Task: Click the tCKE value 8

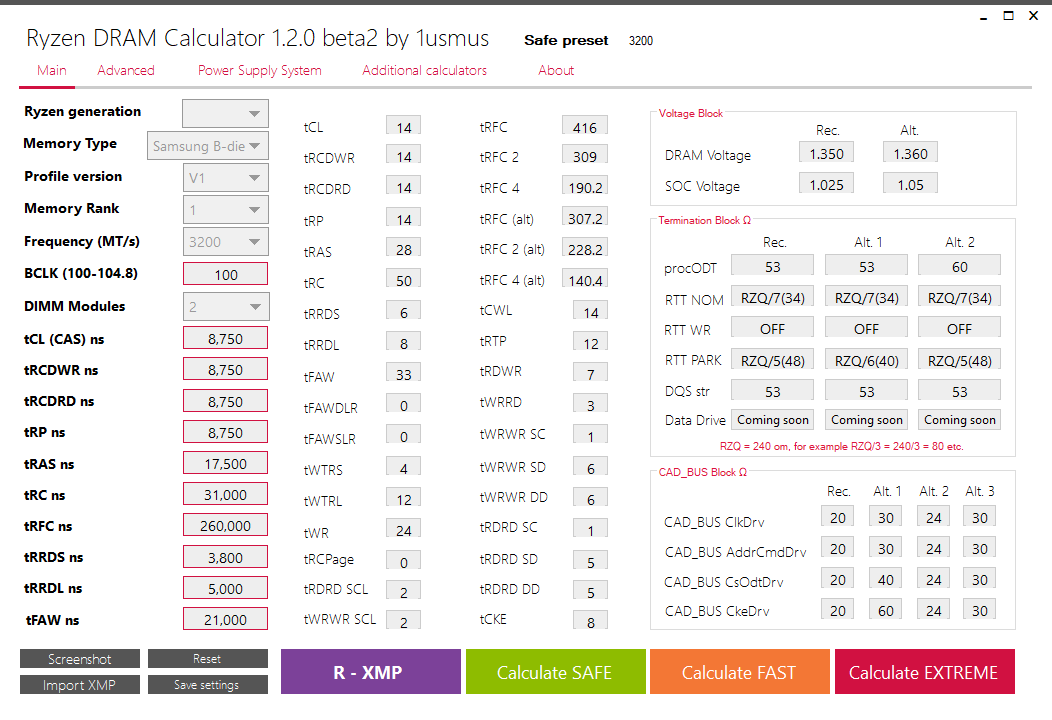Action: (x=590, y=621)
